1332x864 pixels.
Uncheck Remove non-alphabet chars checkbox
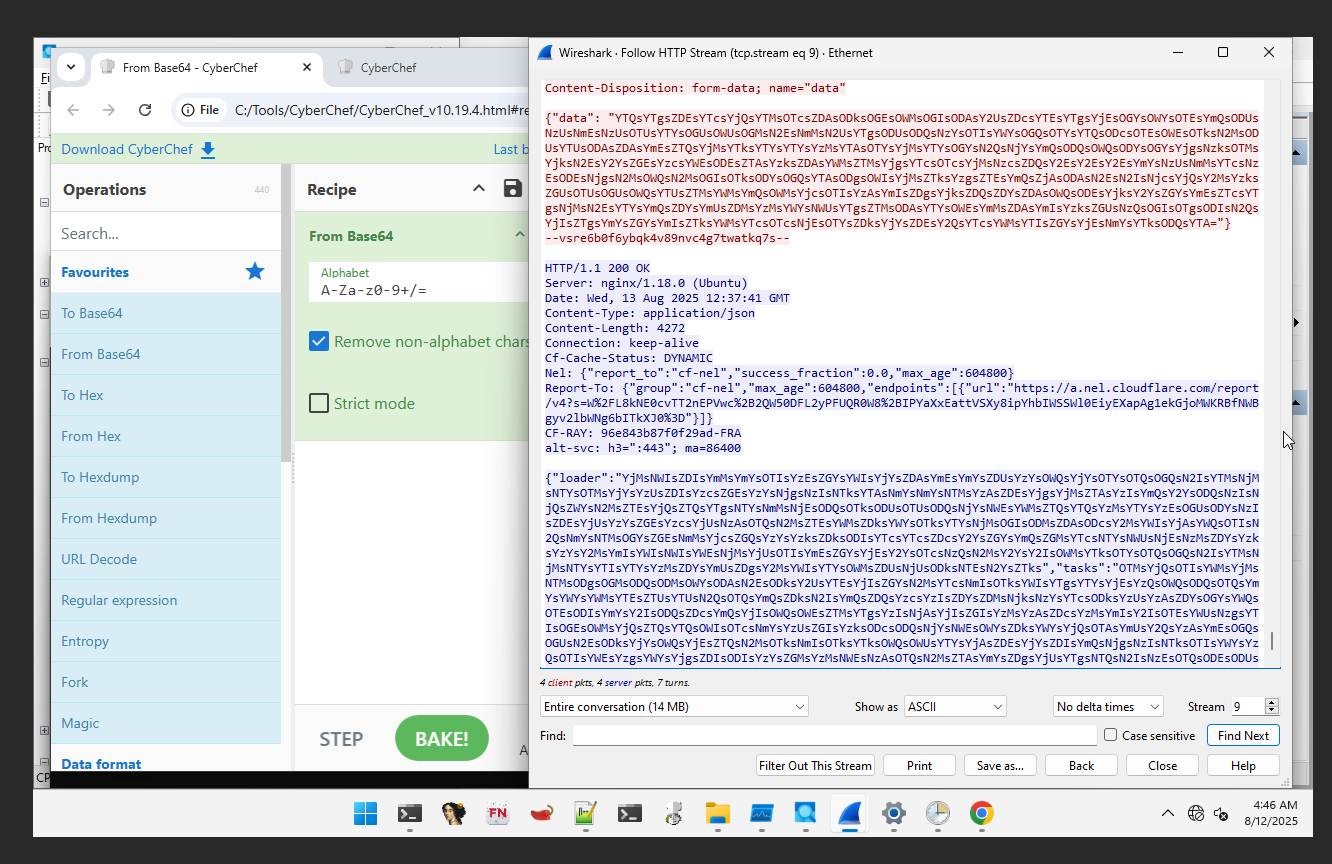pos(319,342)
